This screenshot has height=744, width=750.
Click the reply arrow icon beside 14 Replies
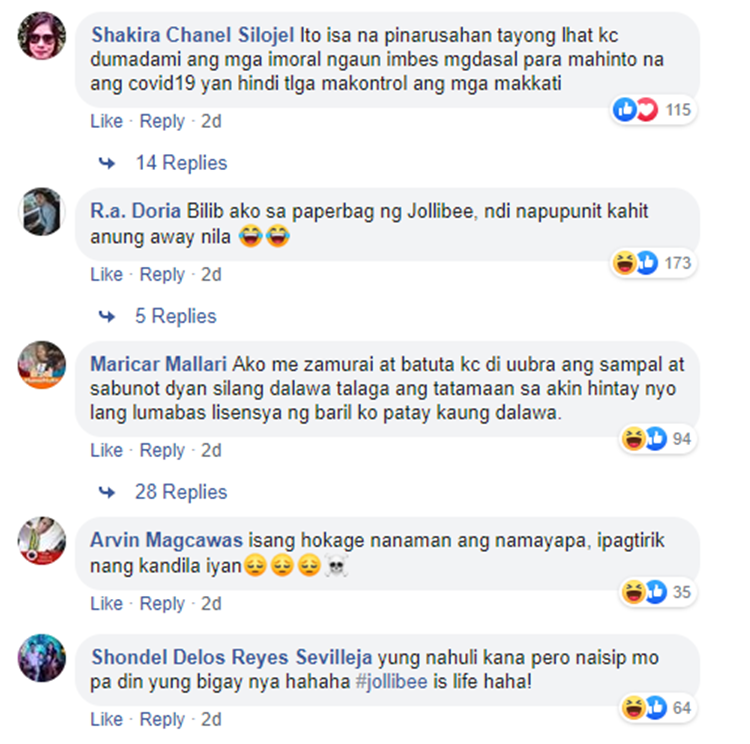click(107, 163)
